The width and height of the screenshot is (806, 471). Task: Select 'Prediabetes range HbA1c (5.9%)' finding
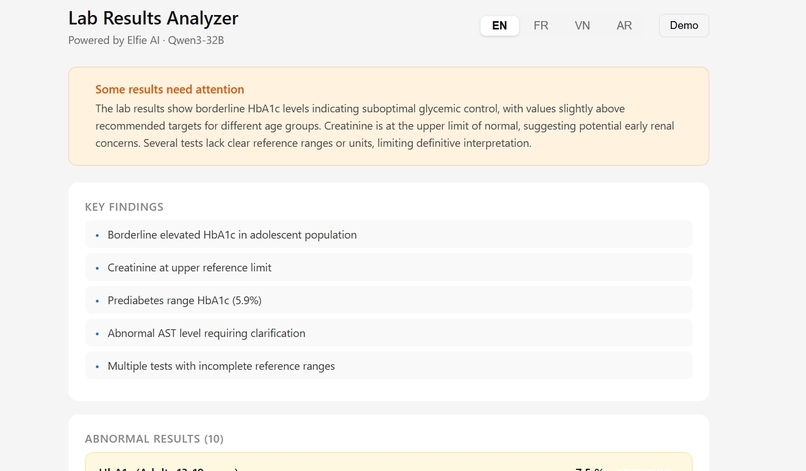(x=388, y=300)
